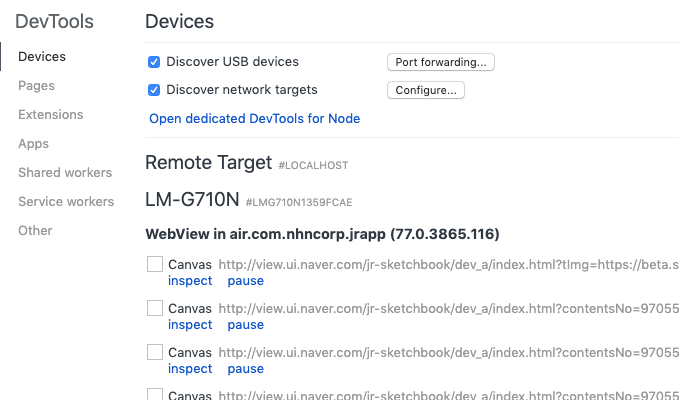
Task: Uncheck Discover network targets
Action: pos(154,90)
